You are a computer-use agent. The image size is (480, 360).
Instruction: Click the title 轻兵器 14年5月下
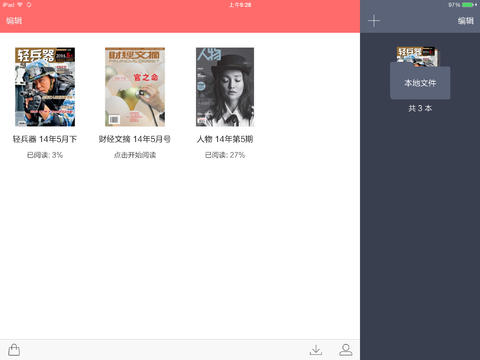pos(45,139)
